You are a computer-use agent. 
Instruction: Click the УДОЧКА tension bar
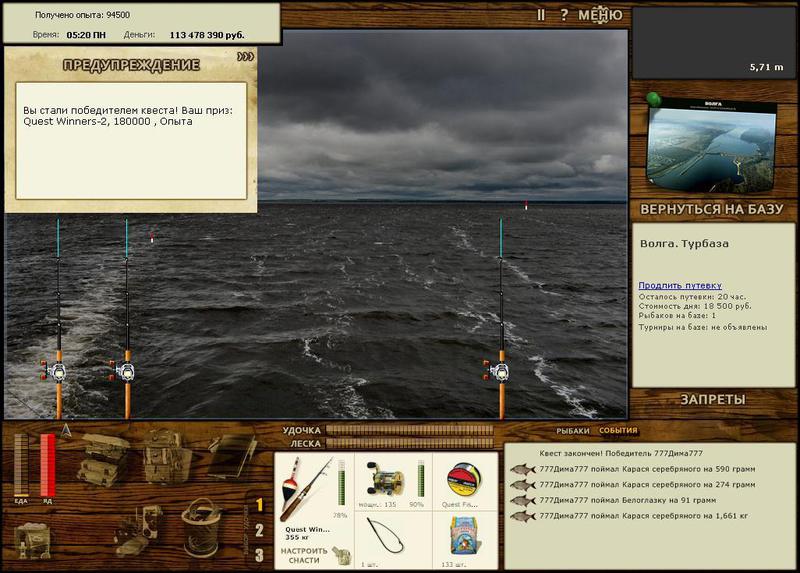410,430
